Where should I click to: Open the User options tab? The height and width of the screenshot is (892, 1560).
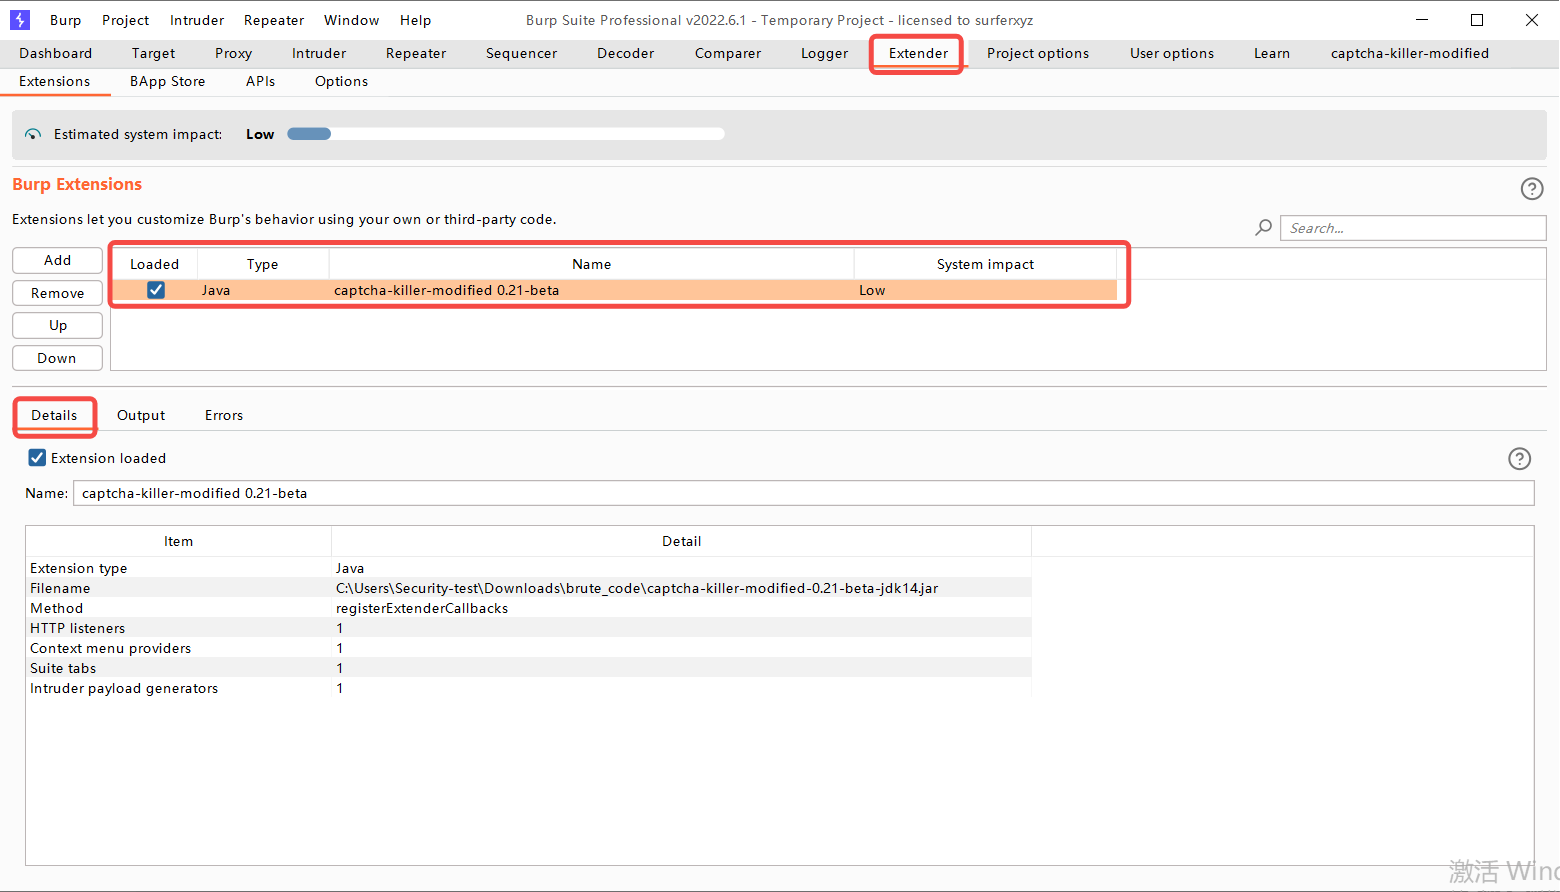coord(1172,53)
